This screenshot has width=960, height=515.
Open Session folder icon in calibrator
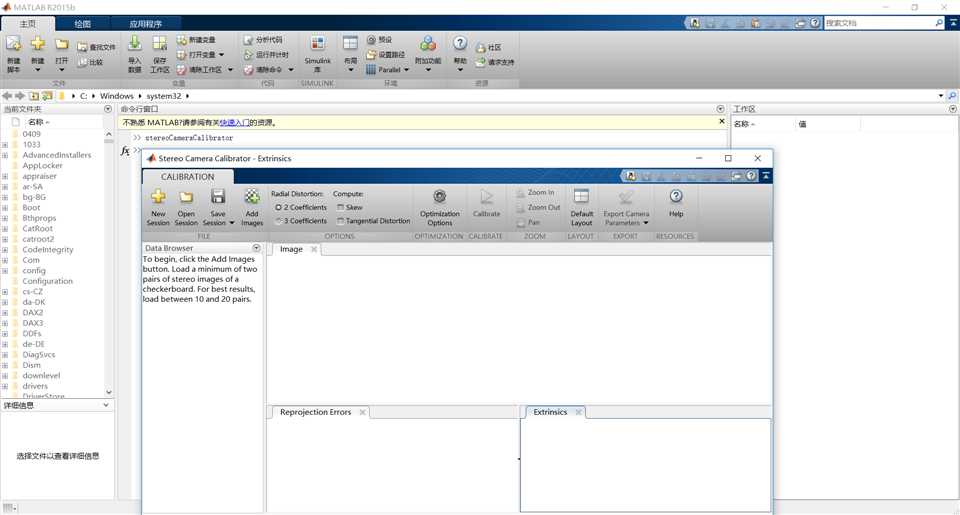tap(186, 197)
